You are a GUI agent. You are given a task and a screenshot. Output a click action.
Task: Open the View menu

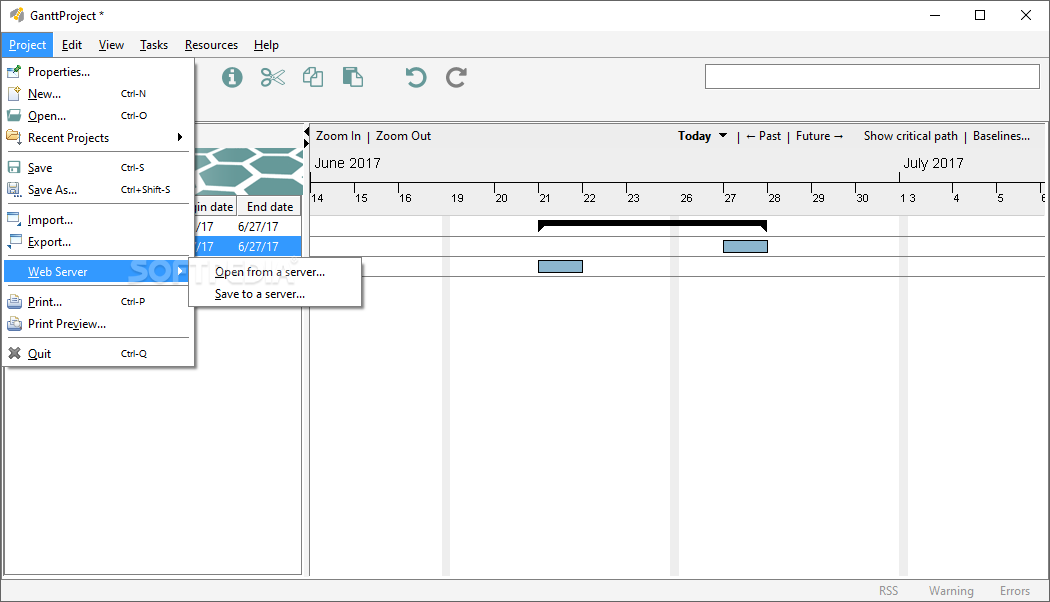(111, 45)
